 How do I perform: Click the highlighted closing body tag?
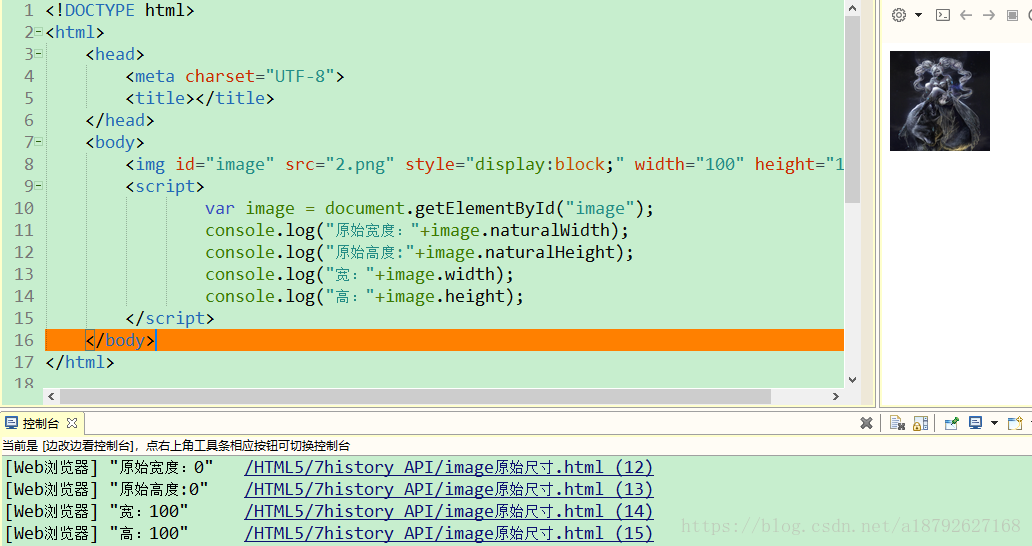[x=120, y=340]
